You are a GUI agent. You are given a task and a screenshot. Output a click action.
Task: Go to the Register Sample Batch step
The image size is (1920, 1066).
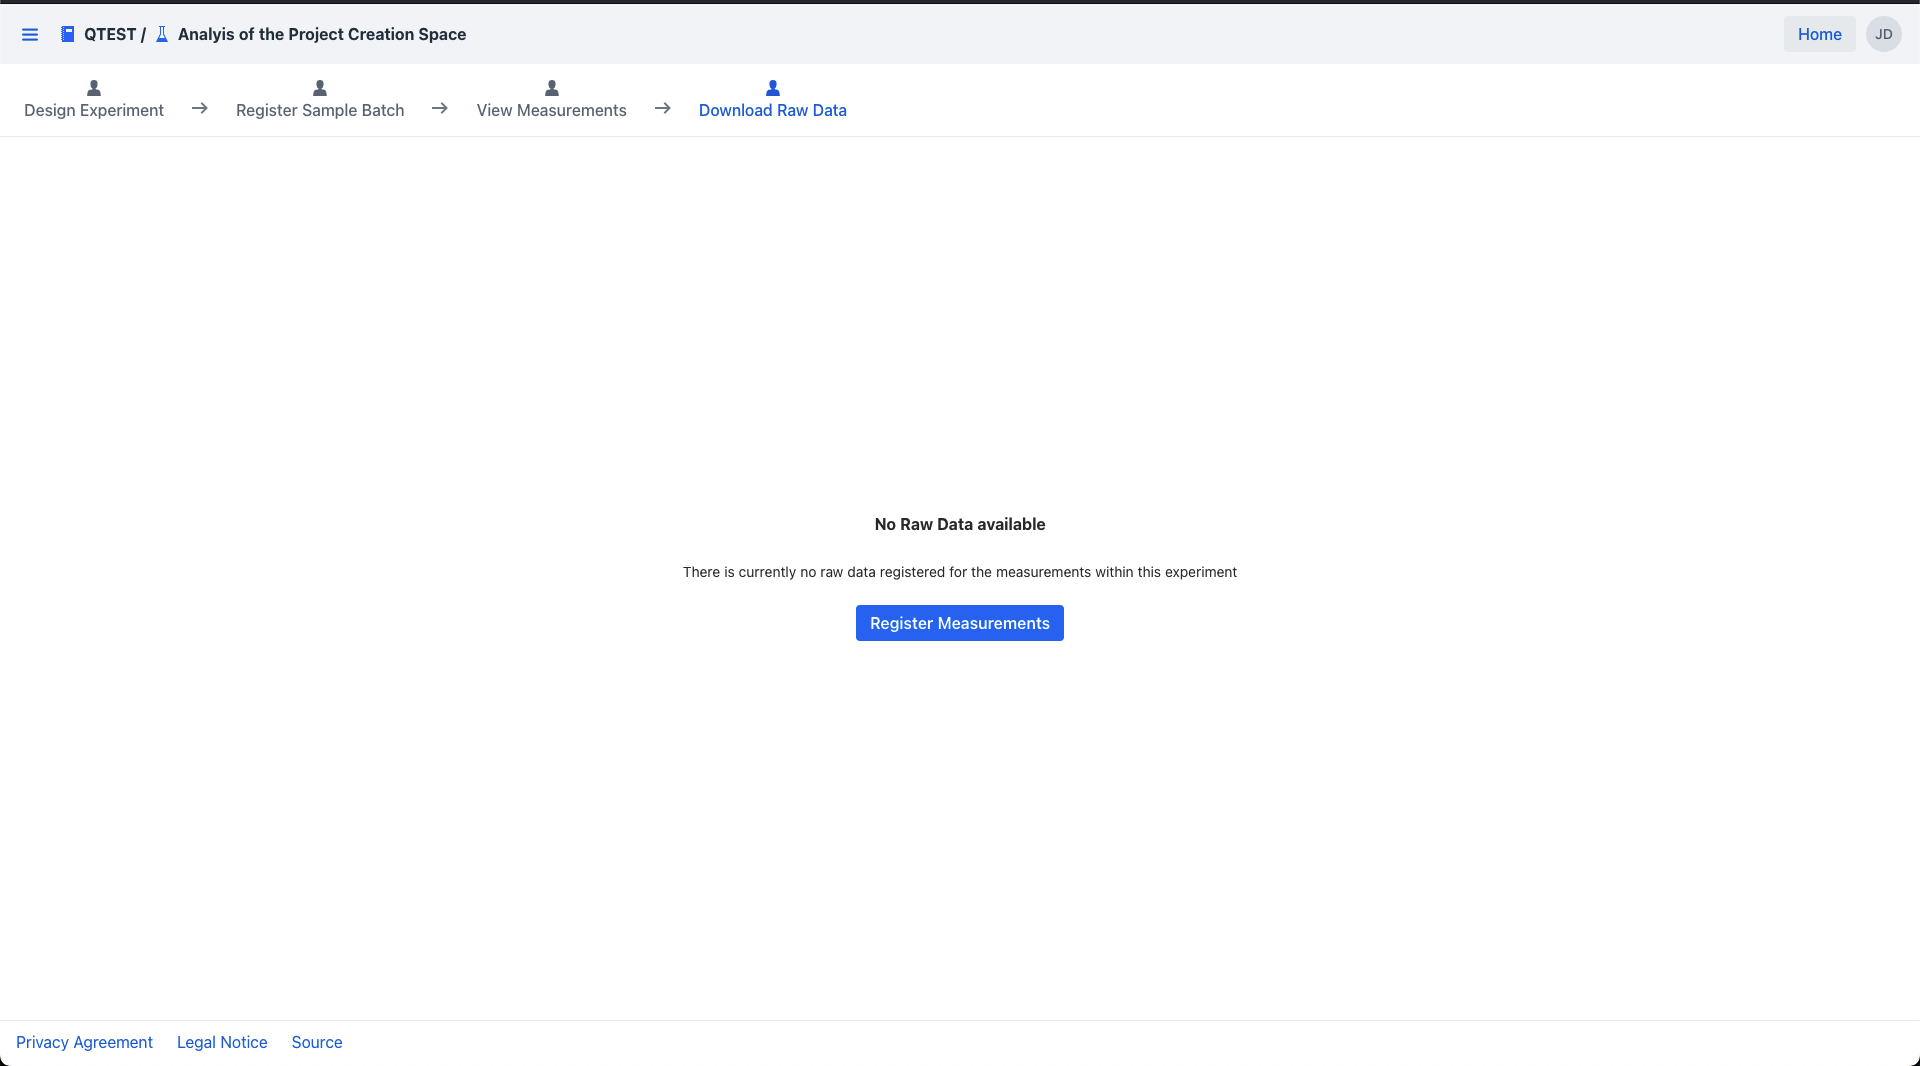click(x=320, y=111)
